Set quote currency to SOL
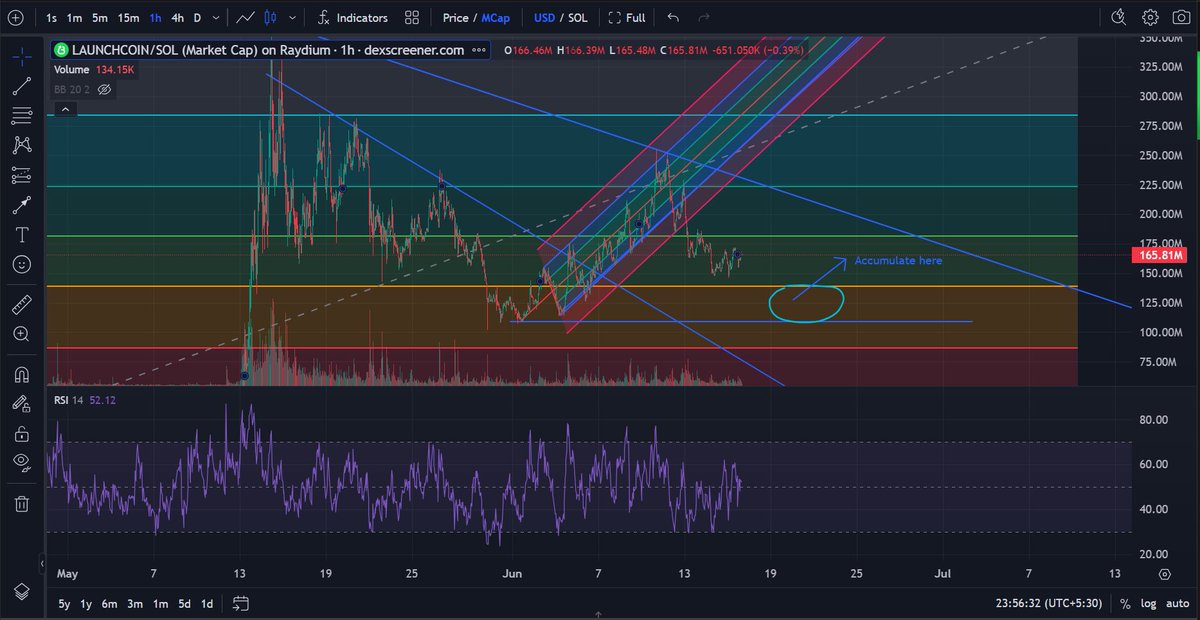This screenshot has height=620, width=1200. pos(578,18)
